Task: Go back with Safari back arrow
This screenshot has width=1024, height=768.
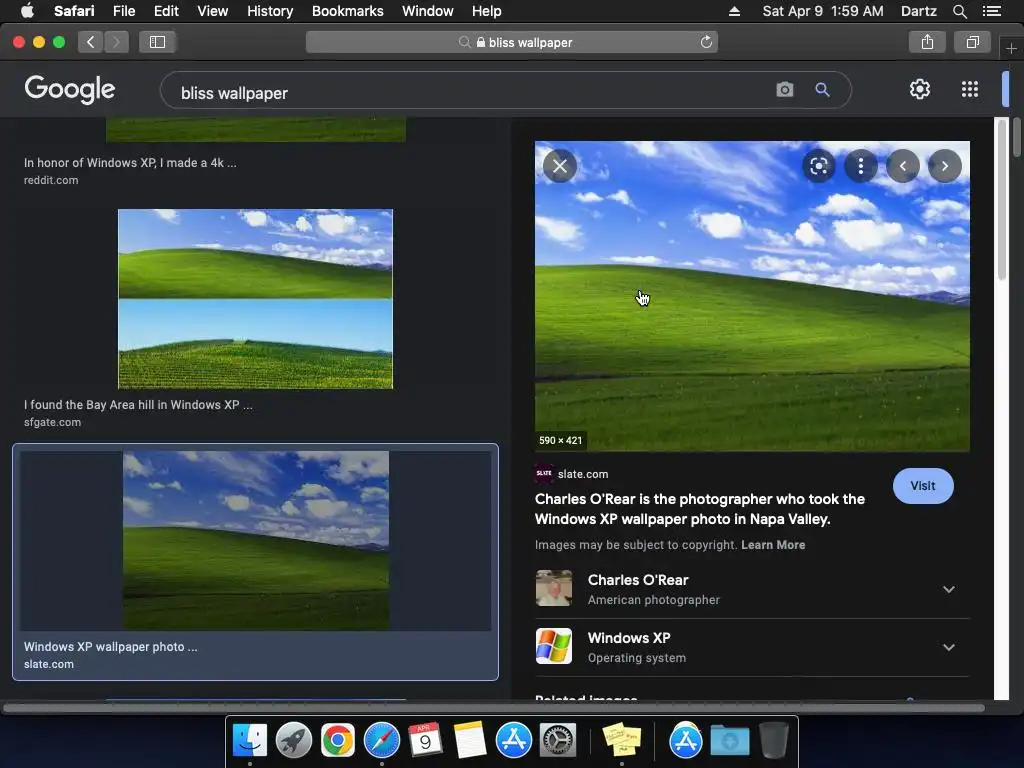Action: point(91,42)
